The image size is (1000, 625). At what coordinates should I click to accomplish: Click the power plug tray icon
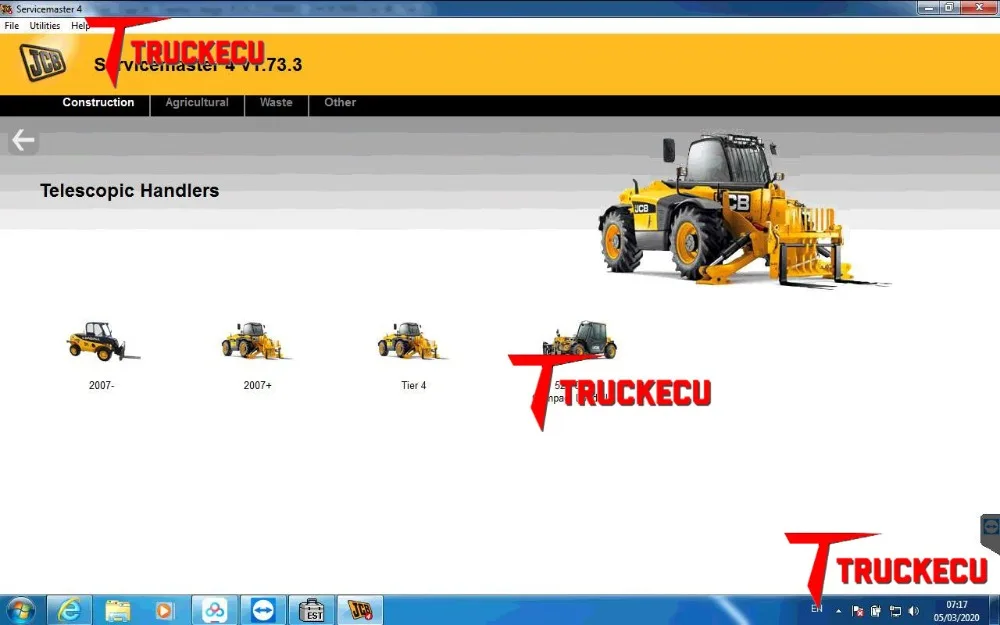click(876, 611)
